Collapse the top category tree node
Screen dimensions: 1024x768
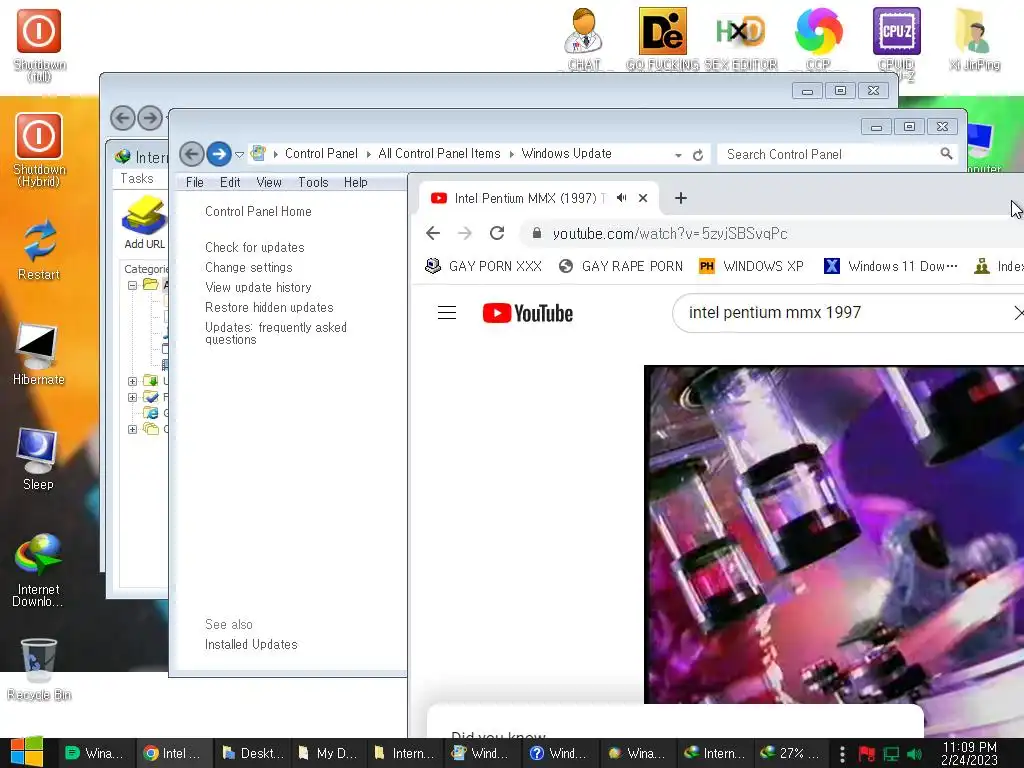pos(132,285)
